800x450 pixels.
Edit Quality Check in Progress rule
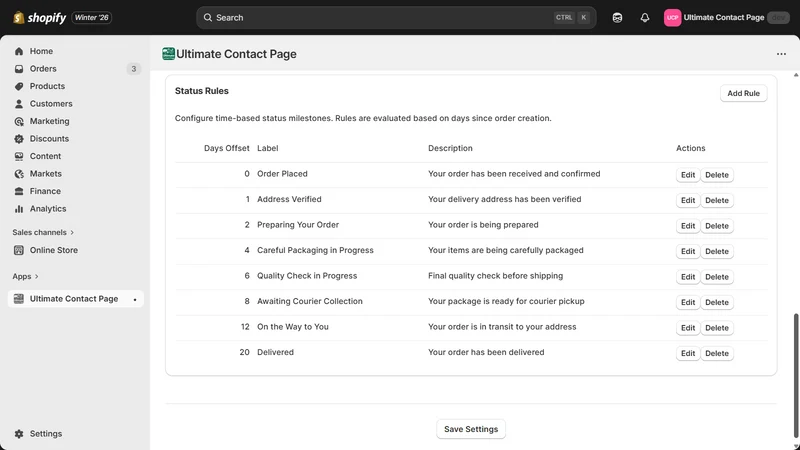pyautogui.click(x=688, y=277)
